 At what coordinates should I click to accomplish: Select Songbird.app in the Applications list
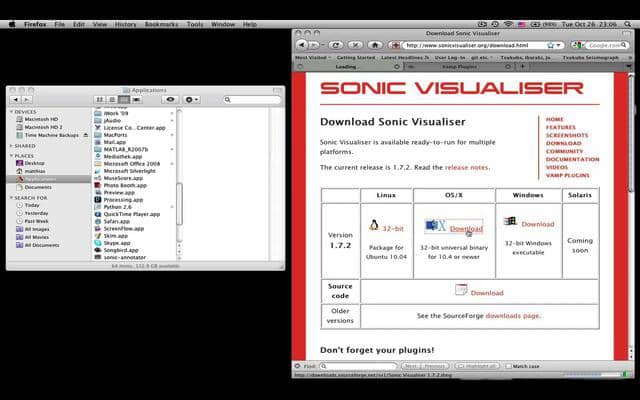tap(121, 250)
